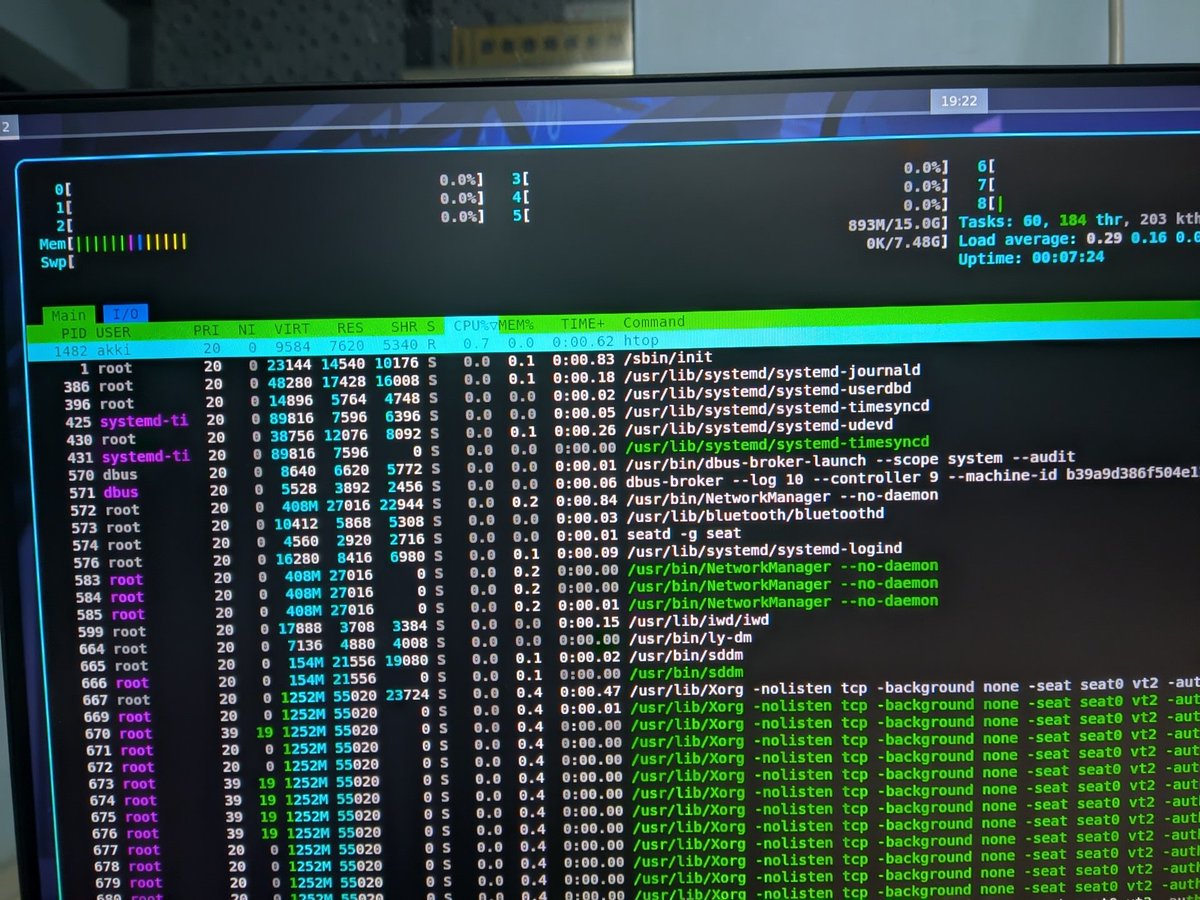Sort by the TIME+ column header
Screen dimensions: 1200x900
pos(582,323)
